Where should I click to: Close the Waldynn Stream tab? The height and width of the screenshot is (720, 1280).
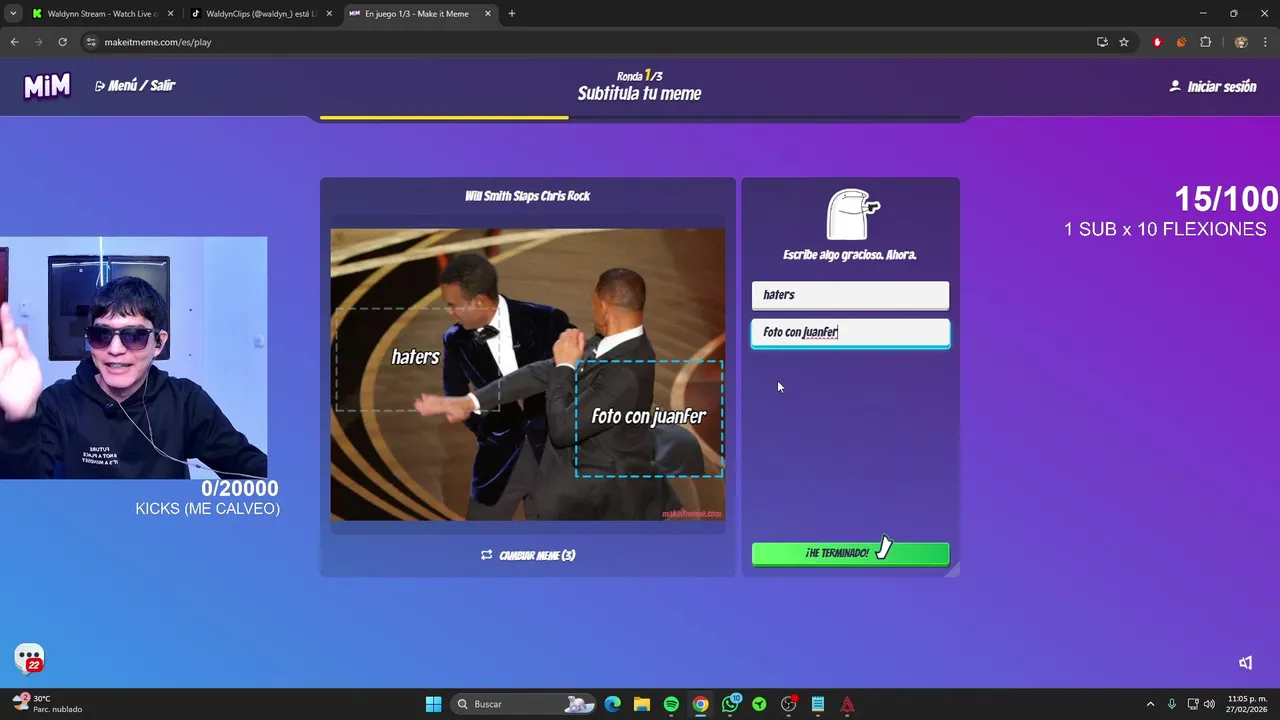click(x=170, y=14)
